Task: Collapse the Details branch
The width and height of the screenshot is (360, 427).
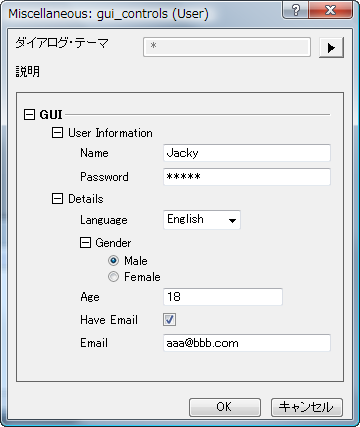Action: click(x=57, y=199)
